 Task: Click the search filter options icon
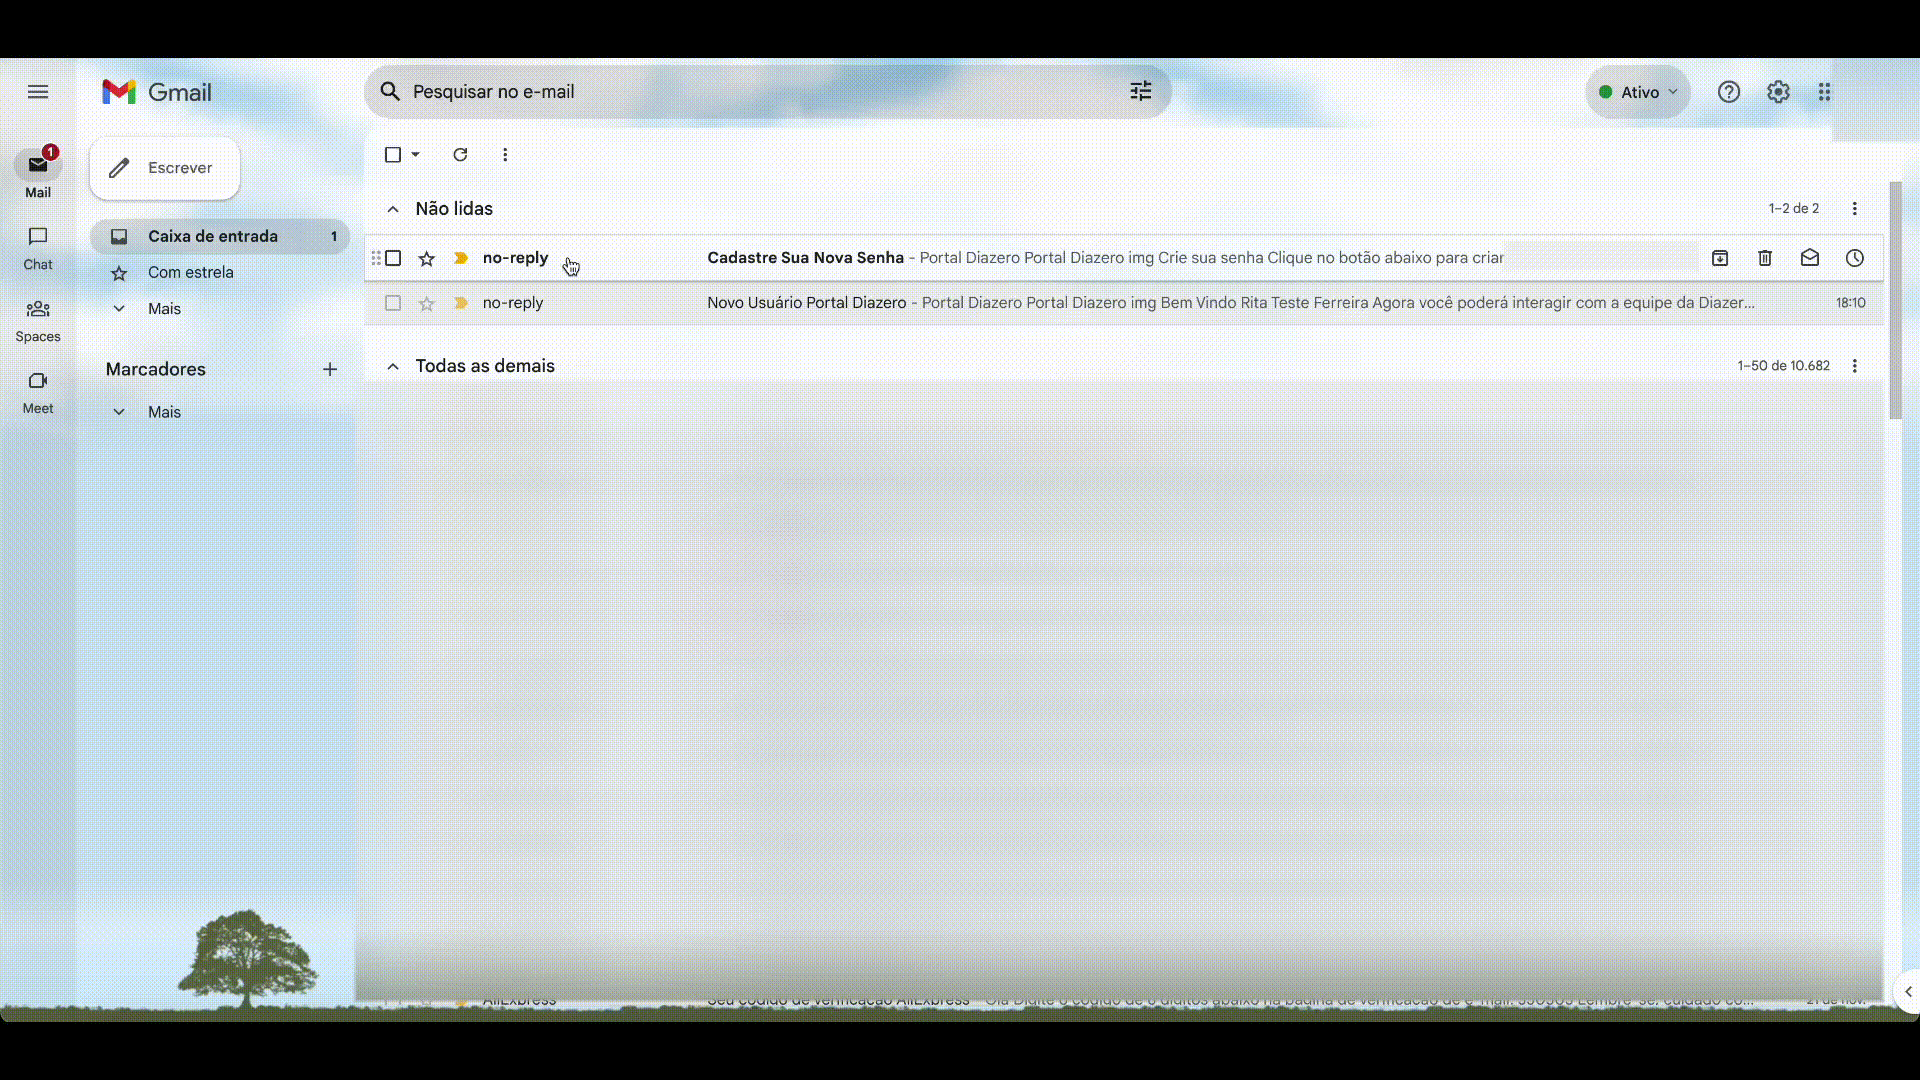(x=1141, y=91)
